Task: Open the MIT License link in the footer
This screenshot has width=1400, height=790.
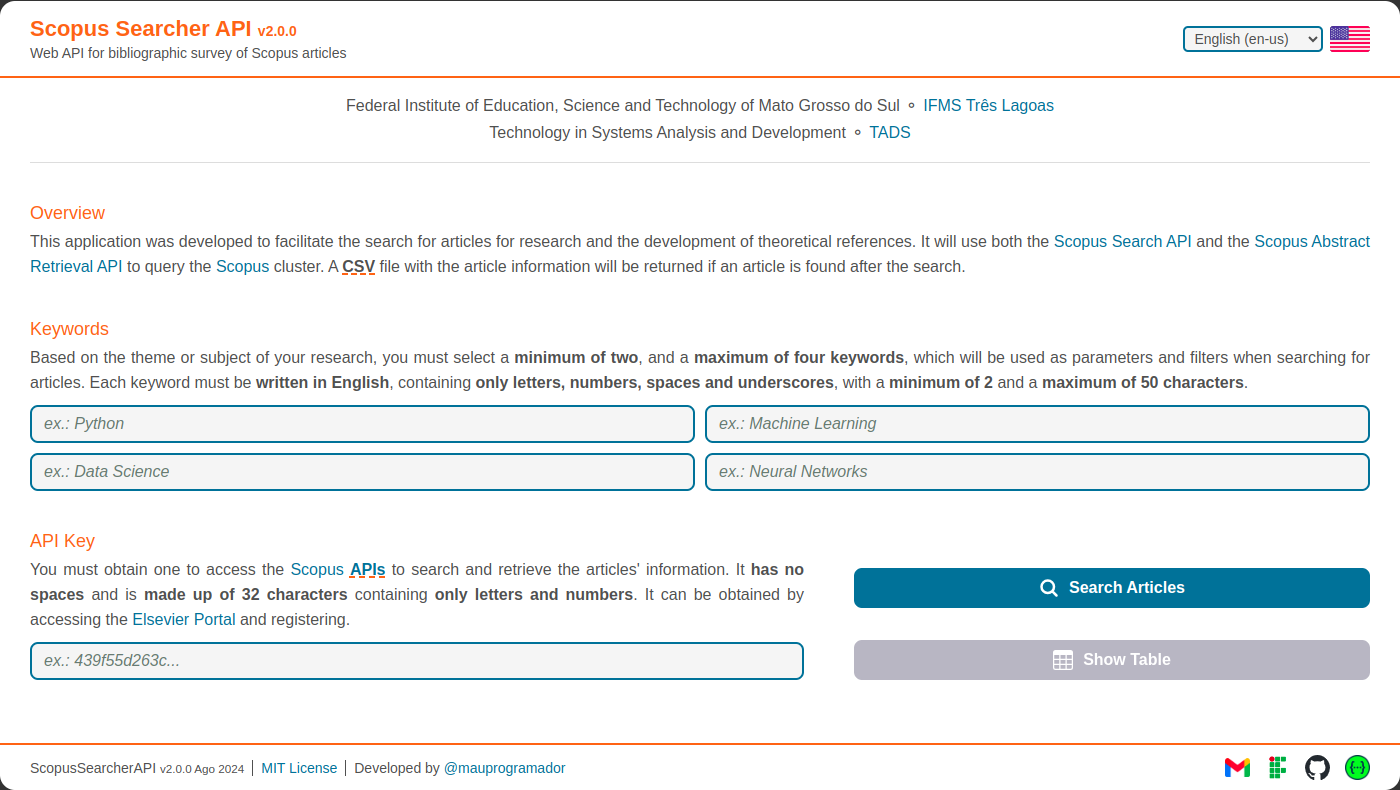Action: pos(313,768)
